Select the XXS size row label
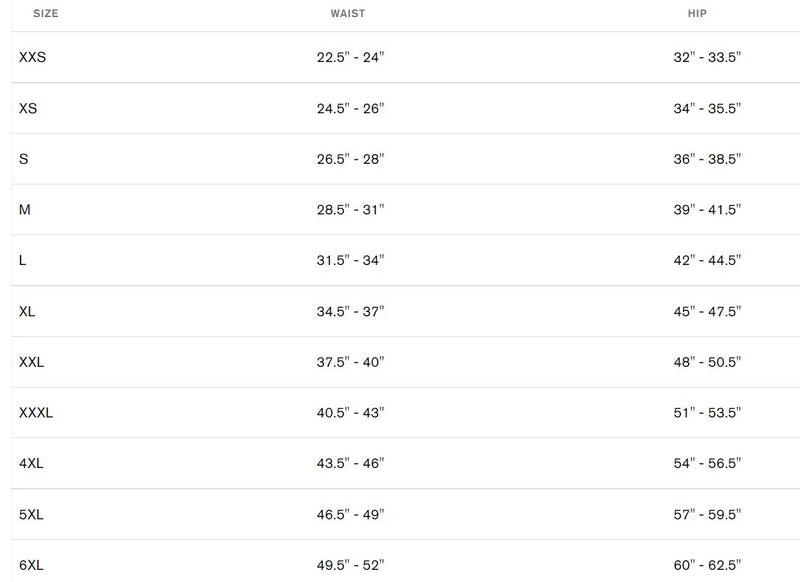Viewport: 800px width, 582px height. 33,57
